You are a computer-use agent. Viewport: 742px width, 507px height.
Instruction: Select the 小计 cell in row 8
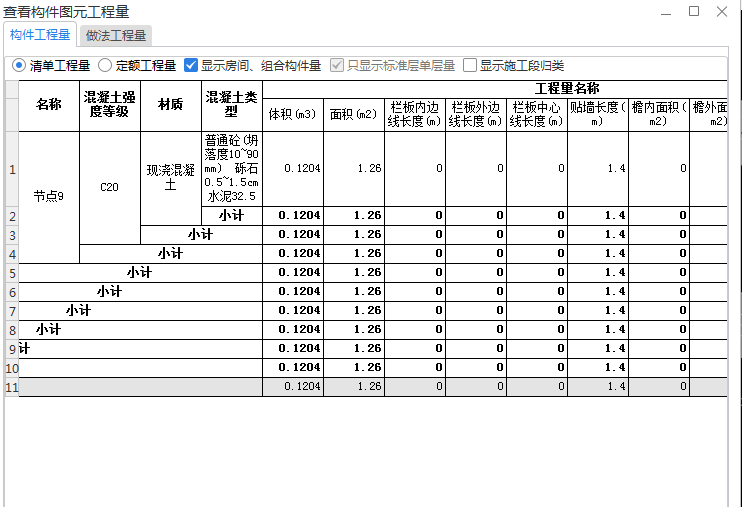pos(141,329)
